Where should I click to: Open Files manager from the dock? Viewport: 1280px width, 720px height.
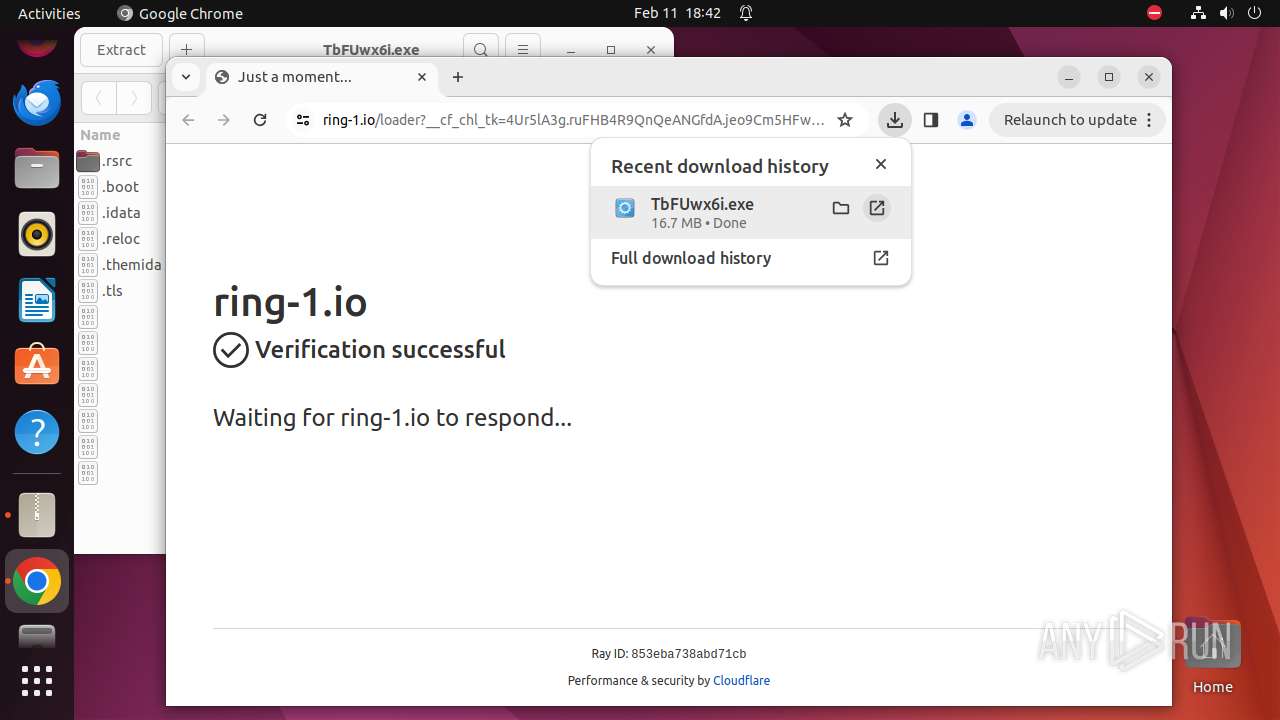[x=37, y=168]
